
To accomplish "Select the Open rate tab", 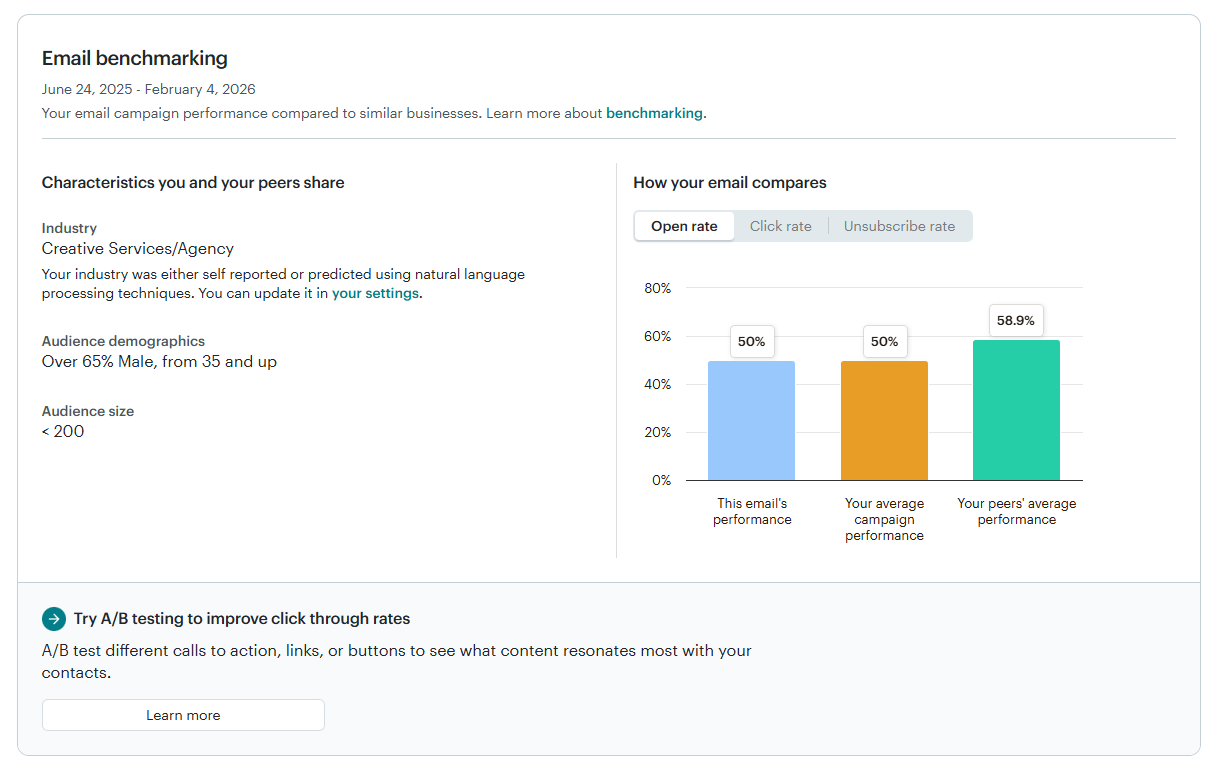I will [684, 226].
